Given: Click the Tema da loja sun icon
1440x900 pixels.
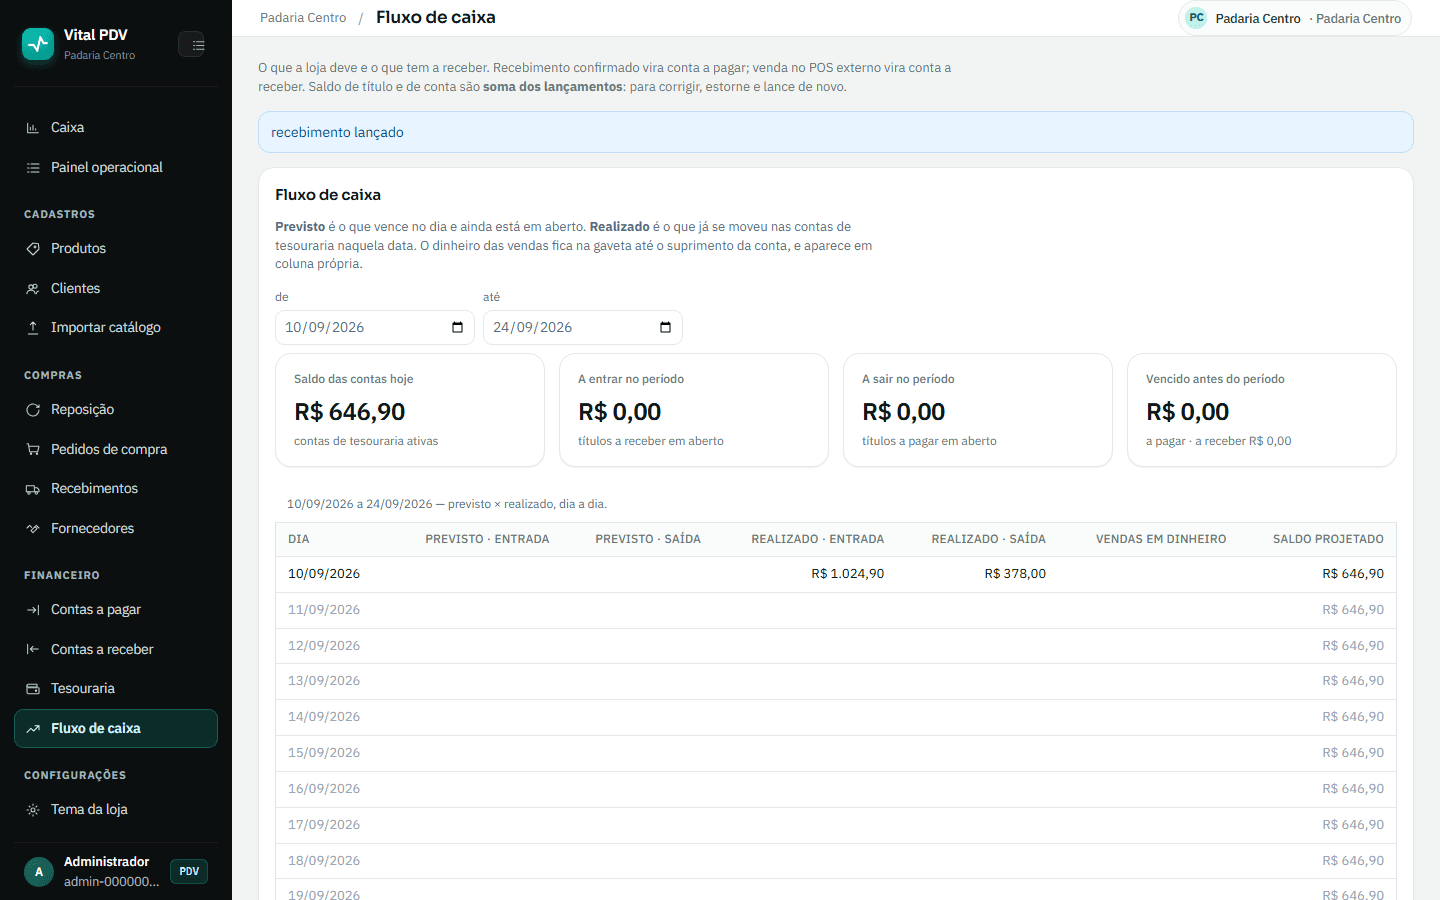Looking at the screenshot, I should coord(33,810).
